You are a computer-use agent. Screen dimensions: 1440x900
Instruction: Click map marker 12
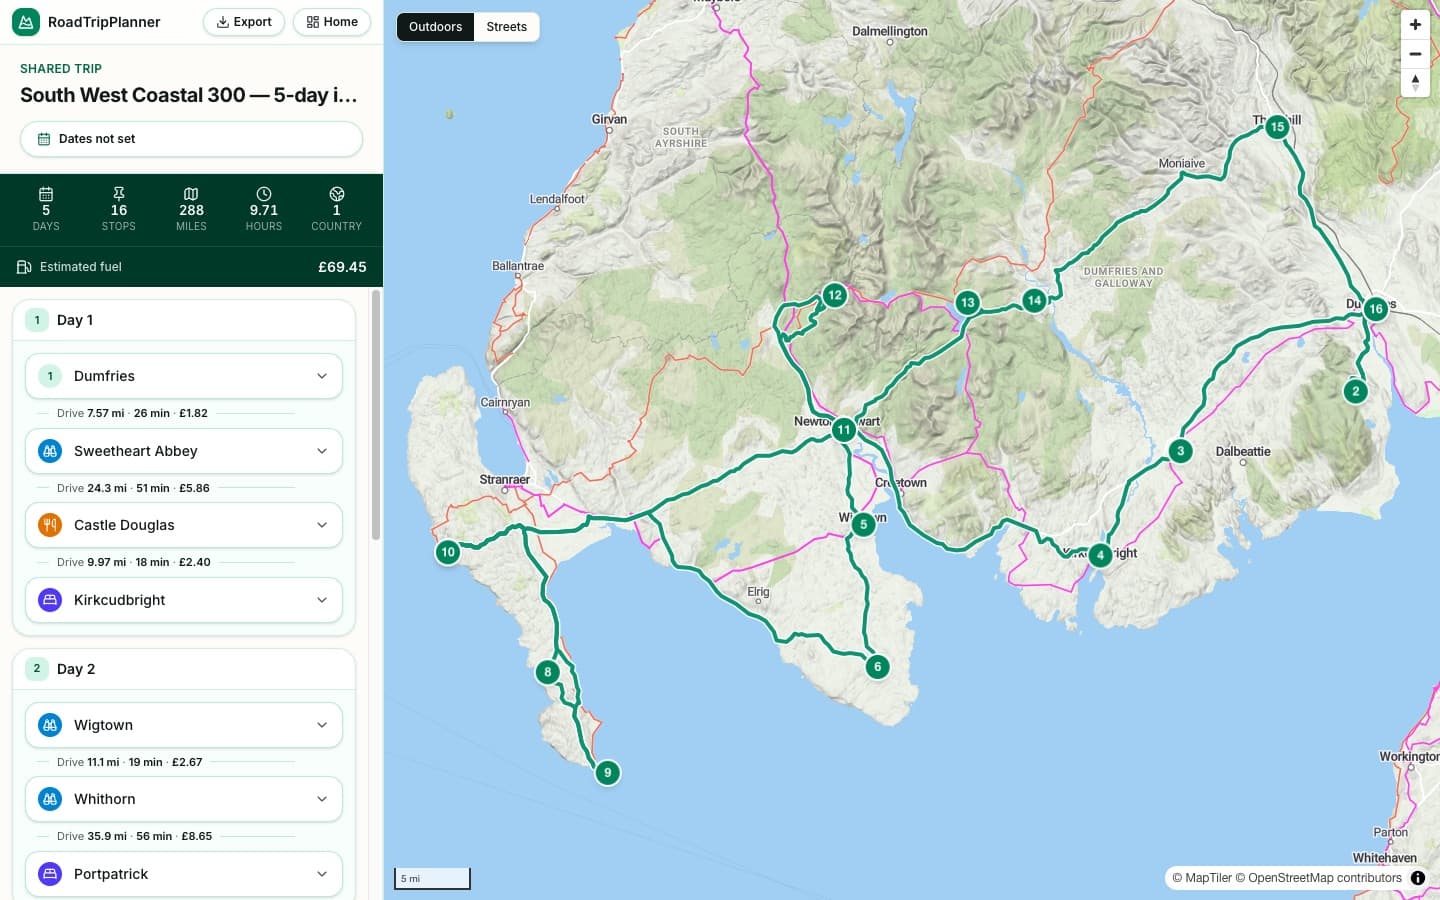click(x=834, y=295)
